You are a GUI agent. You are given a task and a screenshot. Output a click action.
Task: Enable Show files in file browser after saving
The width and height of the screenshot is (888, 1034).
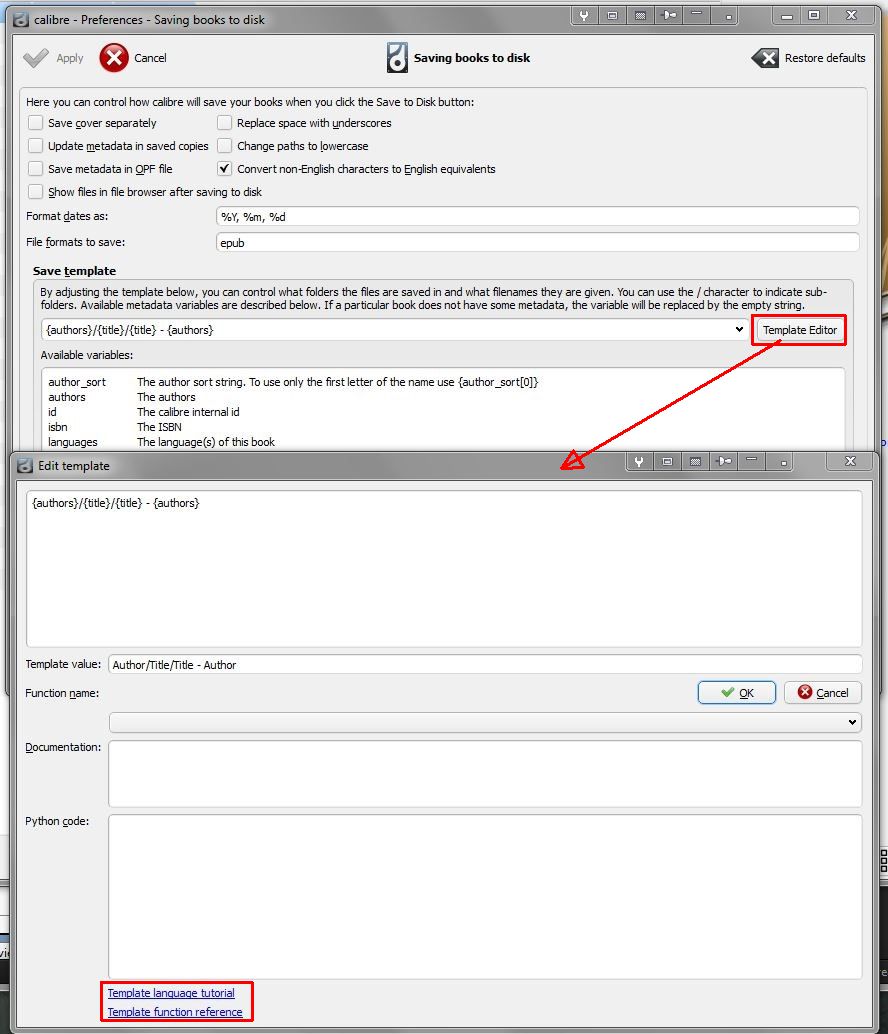tap(36, 192)
